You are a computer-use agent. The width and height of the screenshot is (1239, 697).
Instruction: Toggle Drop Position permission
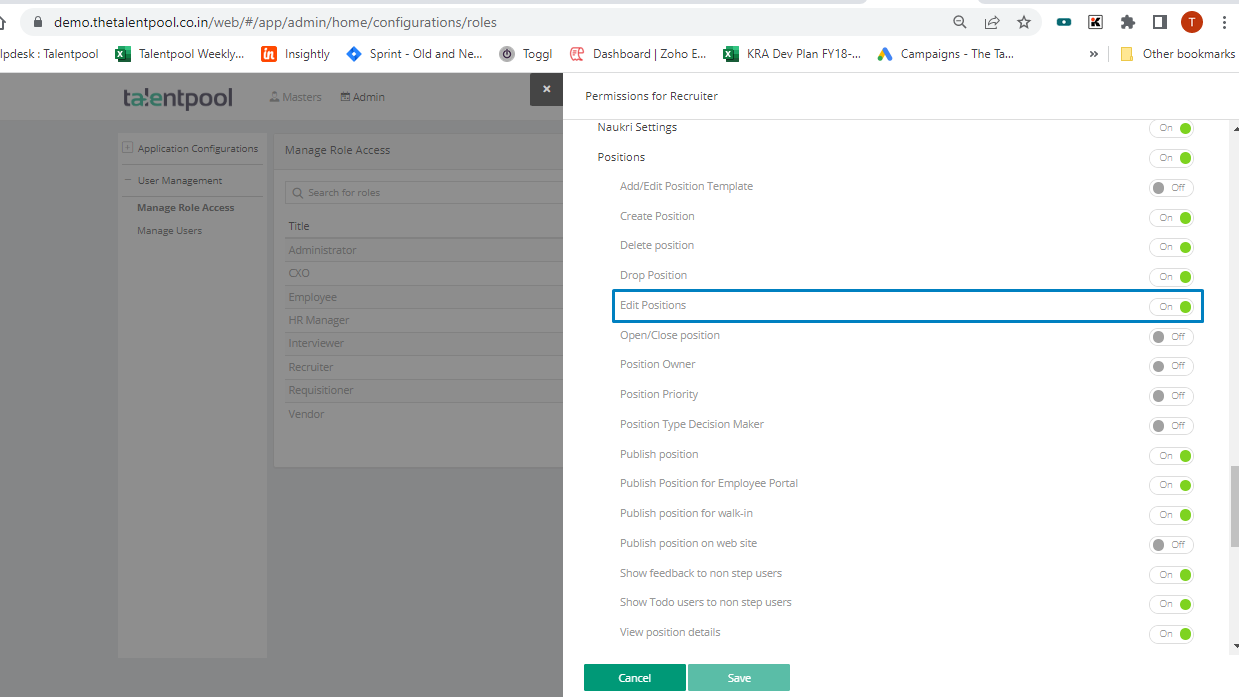(x=1171, y=276)
